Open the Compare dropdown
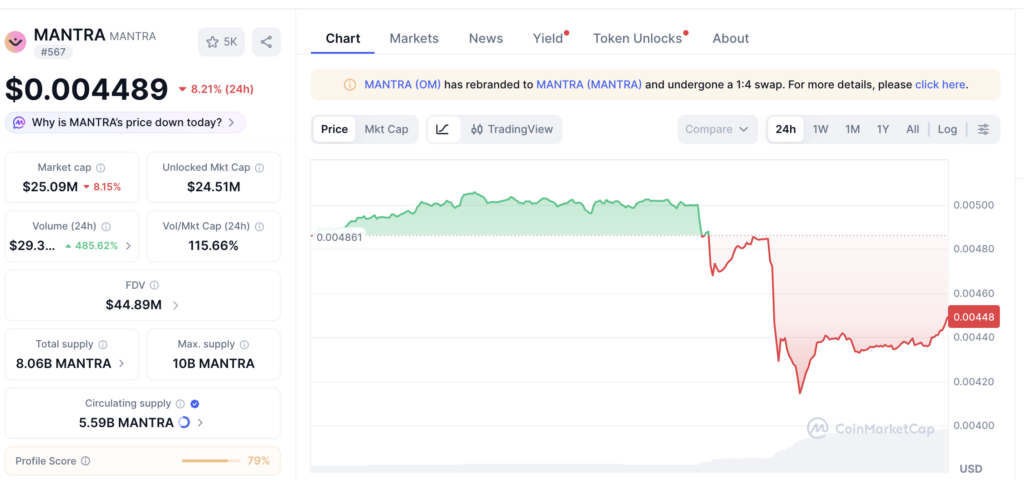 717,129
